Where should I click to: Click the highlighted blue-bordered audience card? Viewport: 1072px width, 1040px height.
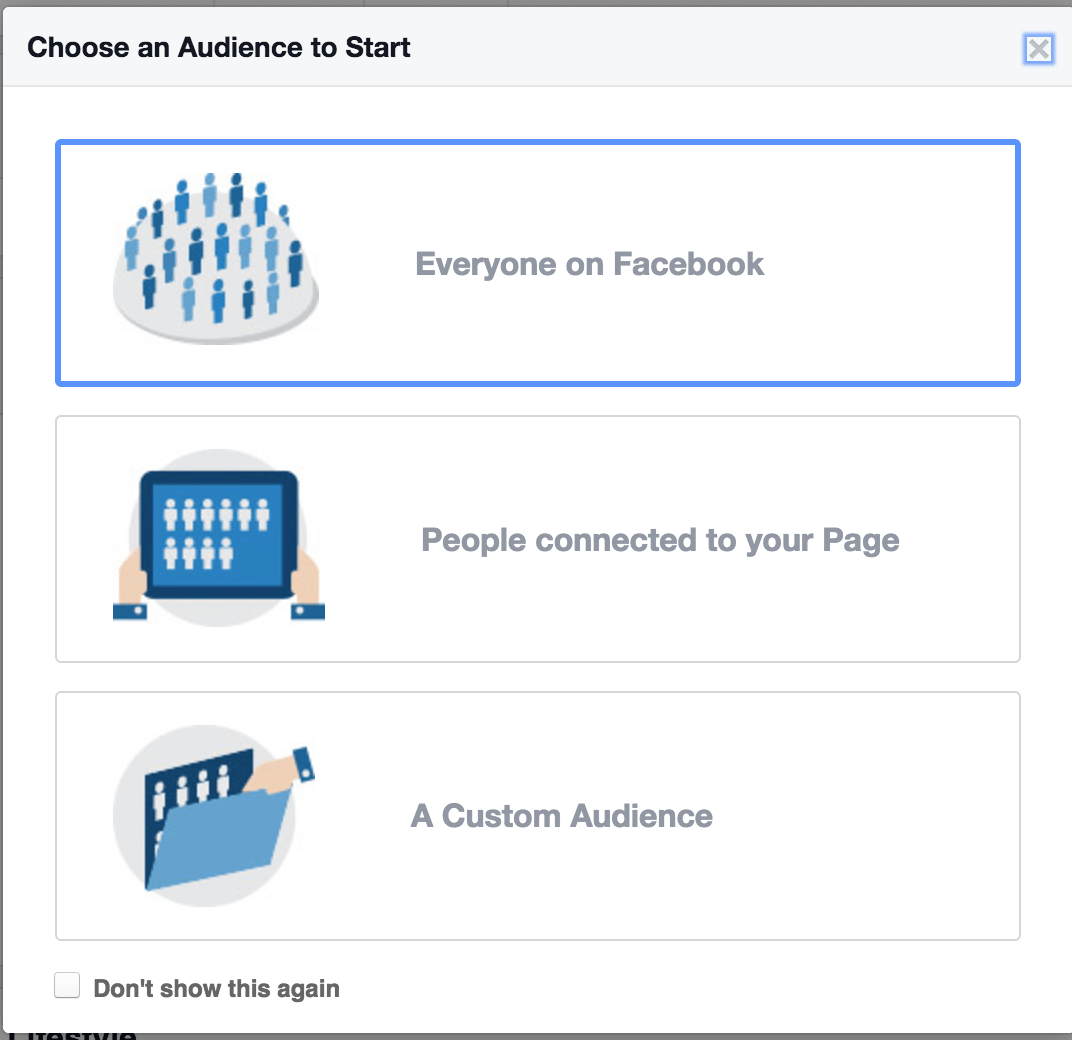click(x=538, y=263)
